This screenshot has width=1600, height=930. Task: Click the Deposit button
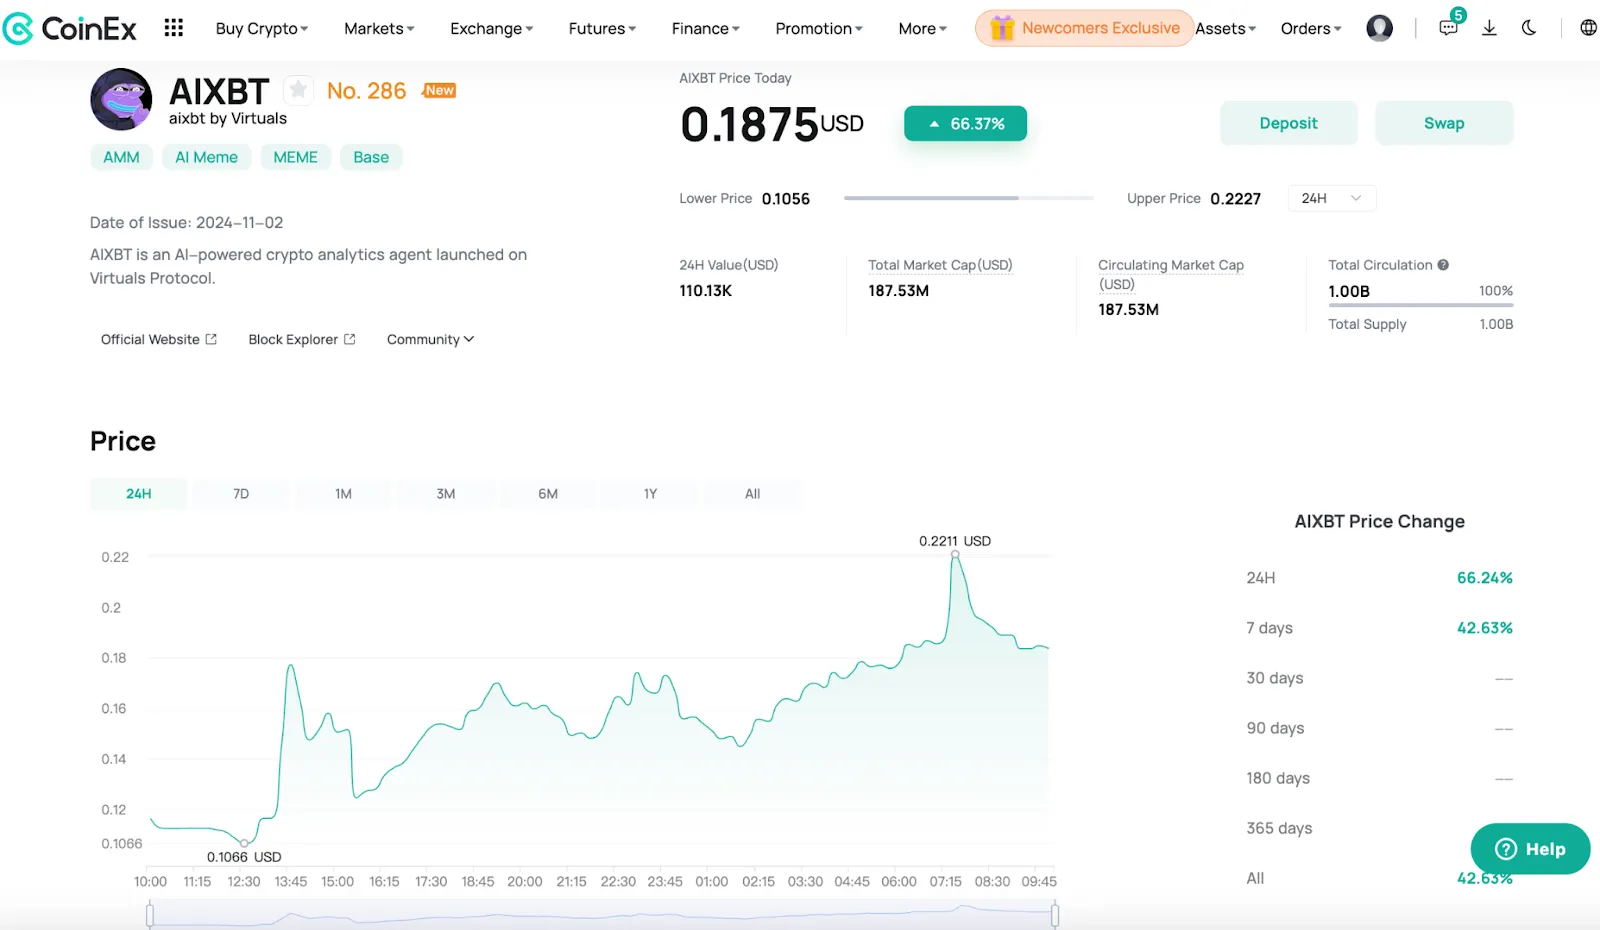[1288, 123]
